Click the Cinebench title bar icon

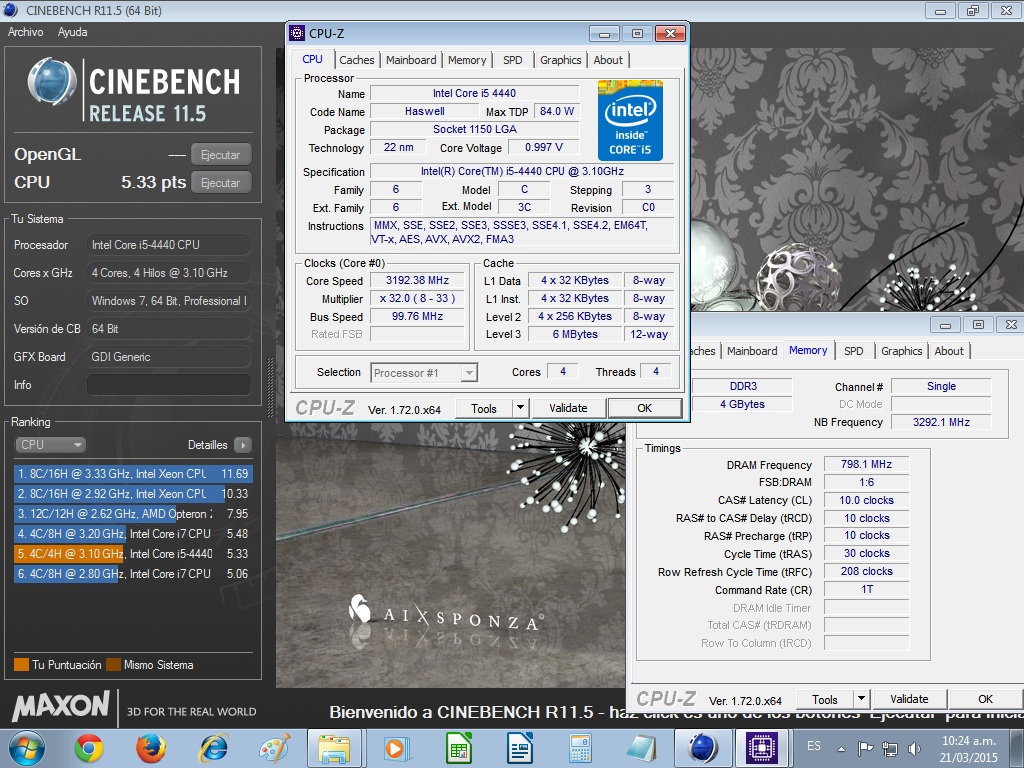click(12, 10)
